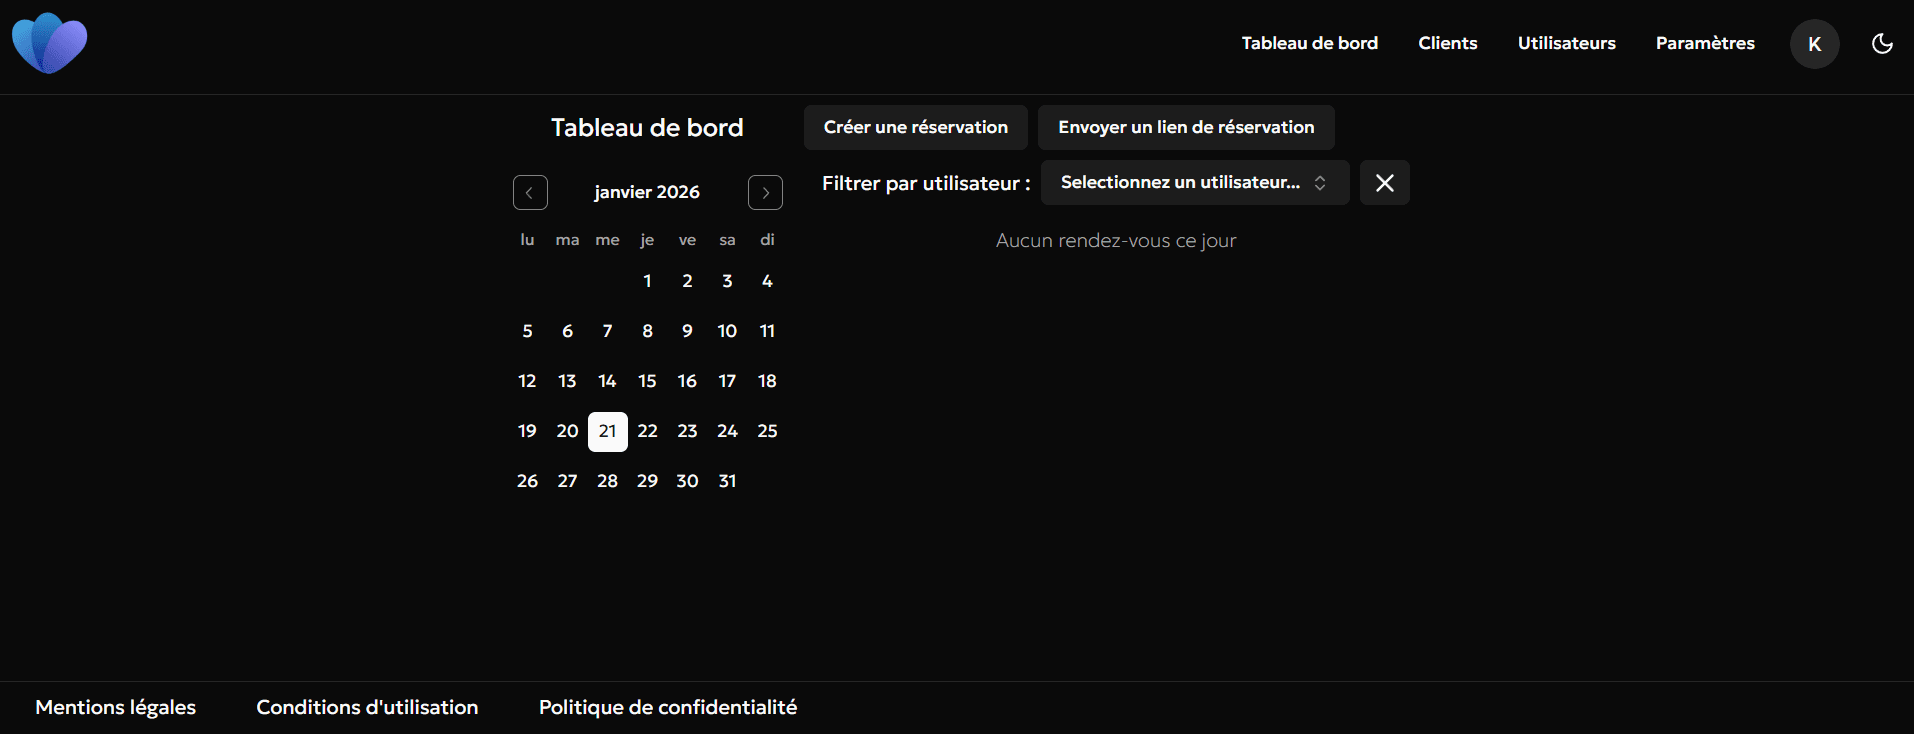Open the Clients navigation item

click(1447, 43)
